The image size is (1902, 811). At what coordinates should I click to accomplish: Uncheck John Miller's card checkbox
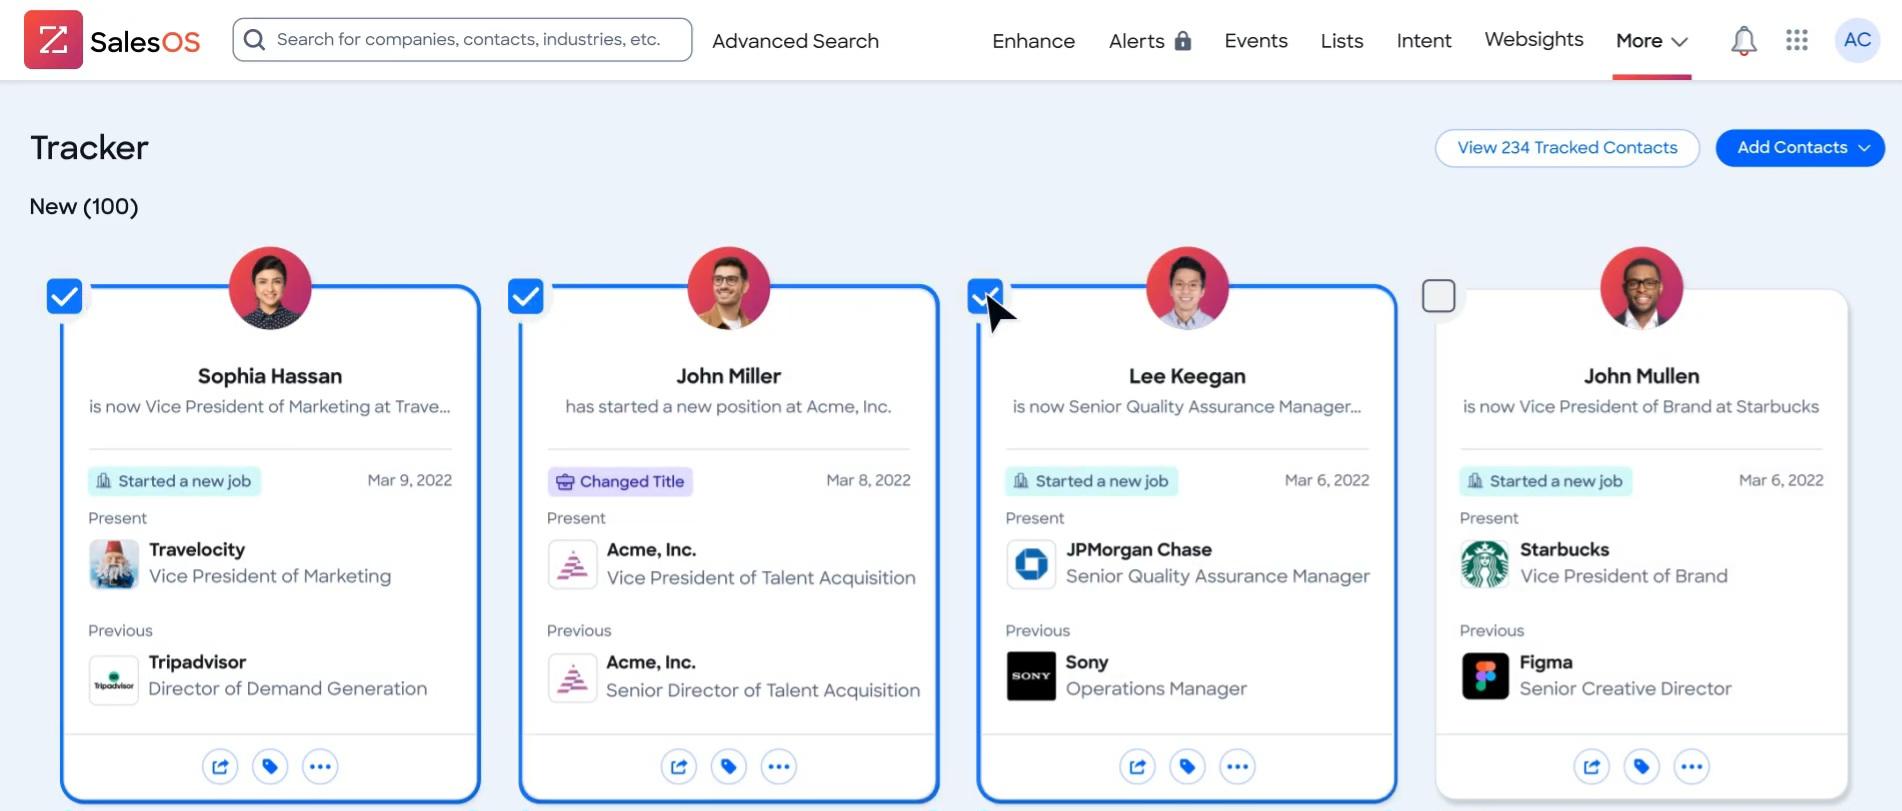coord(526,296)
